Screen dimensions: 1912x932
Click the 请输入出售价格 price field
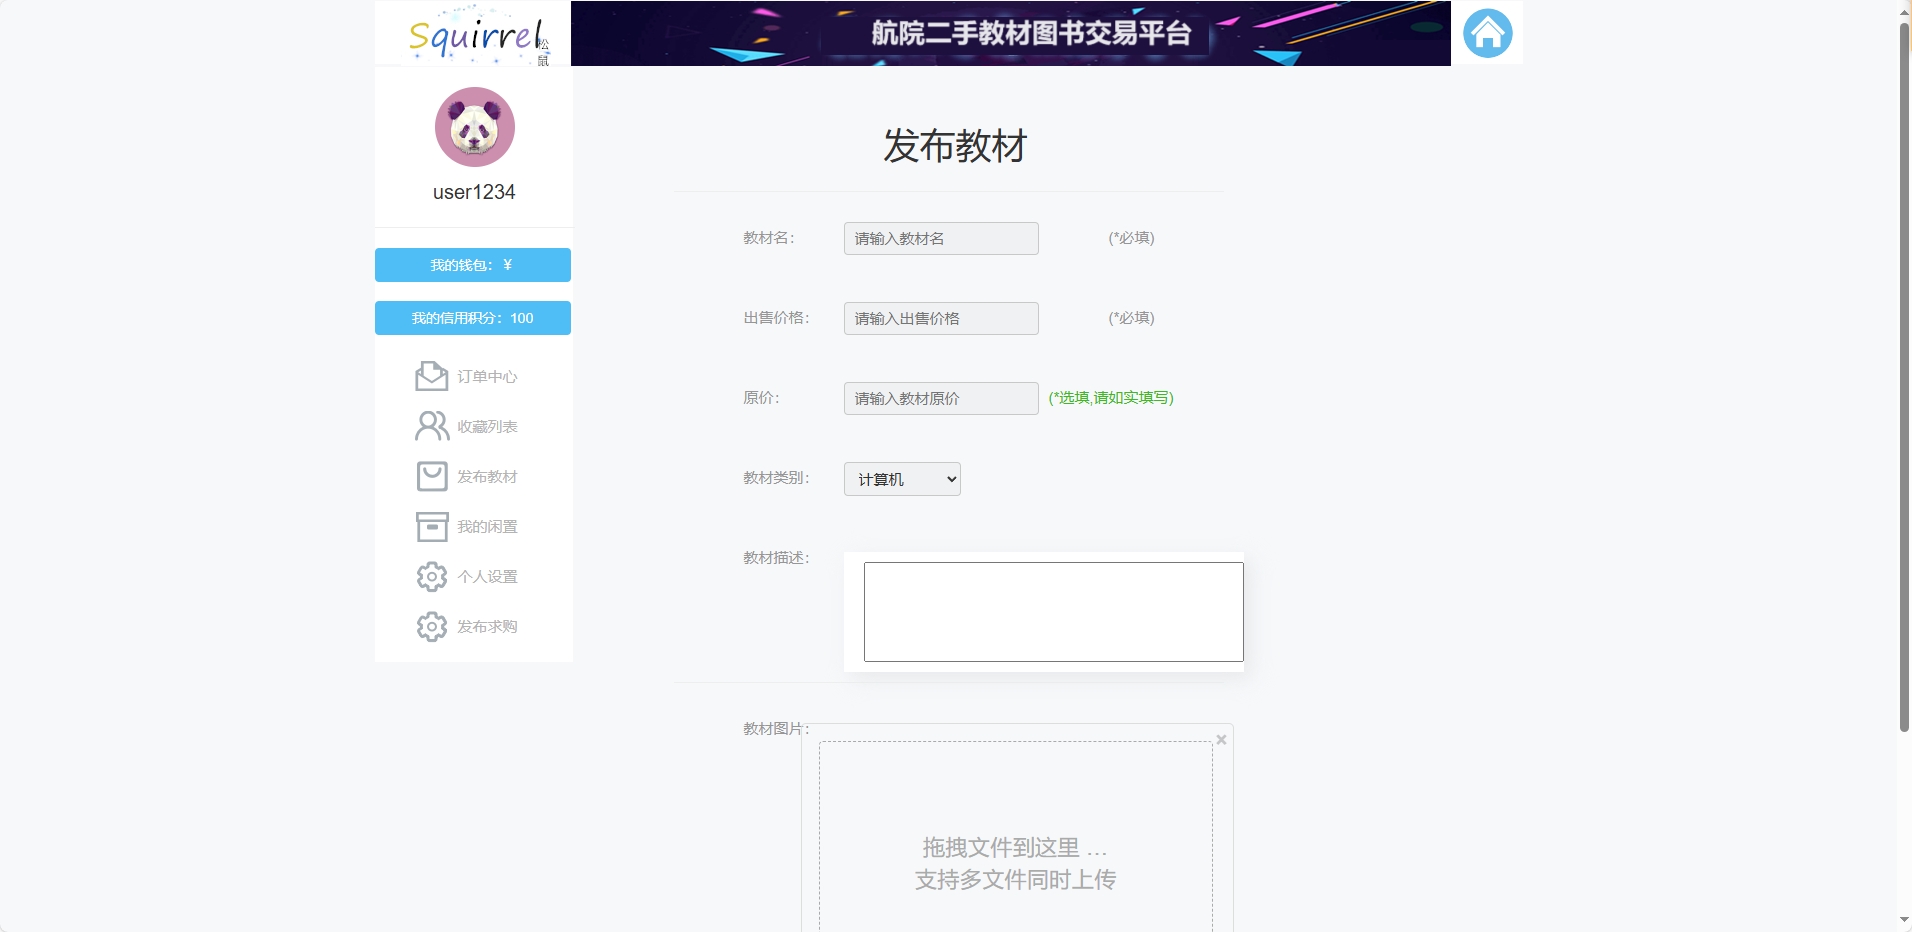940,318
